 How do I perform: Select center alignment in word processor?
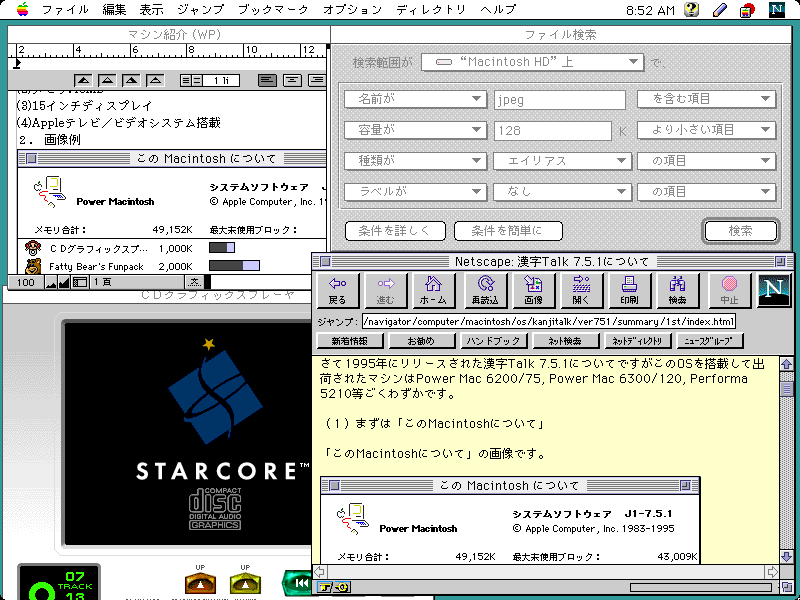(292, 80)
